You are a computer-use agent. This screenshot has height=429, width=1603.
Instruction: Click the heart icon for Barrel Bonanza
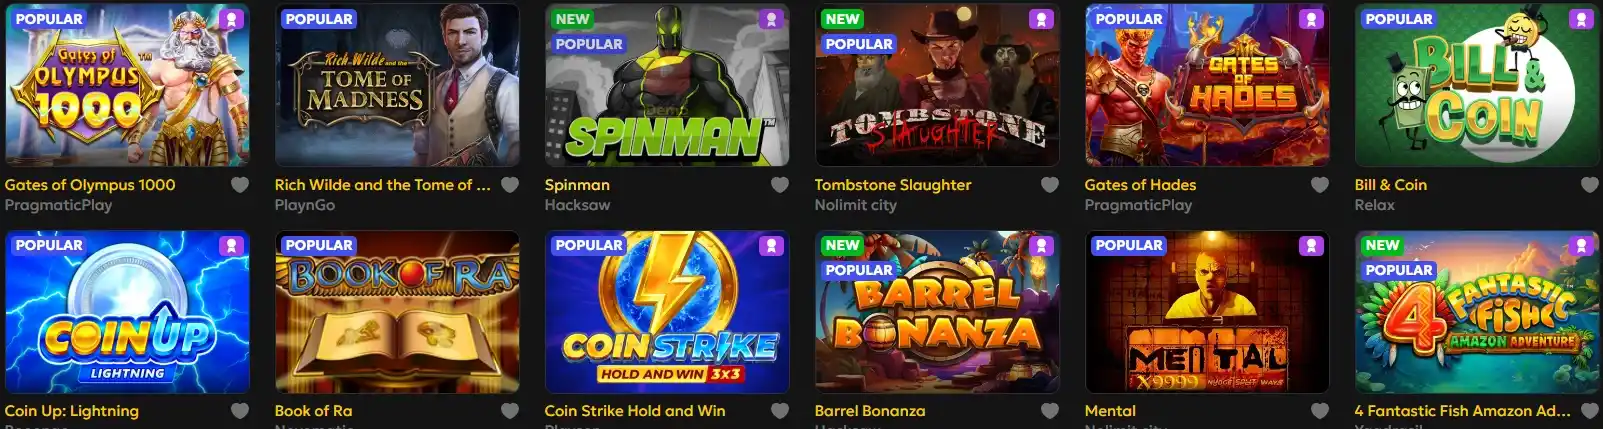[x=1050, y=411]
